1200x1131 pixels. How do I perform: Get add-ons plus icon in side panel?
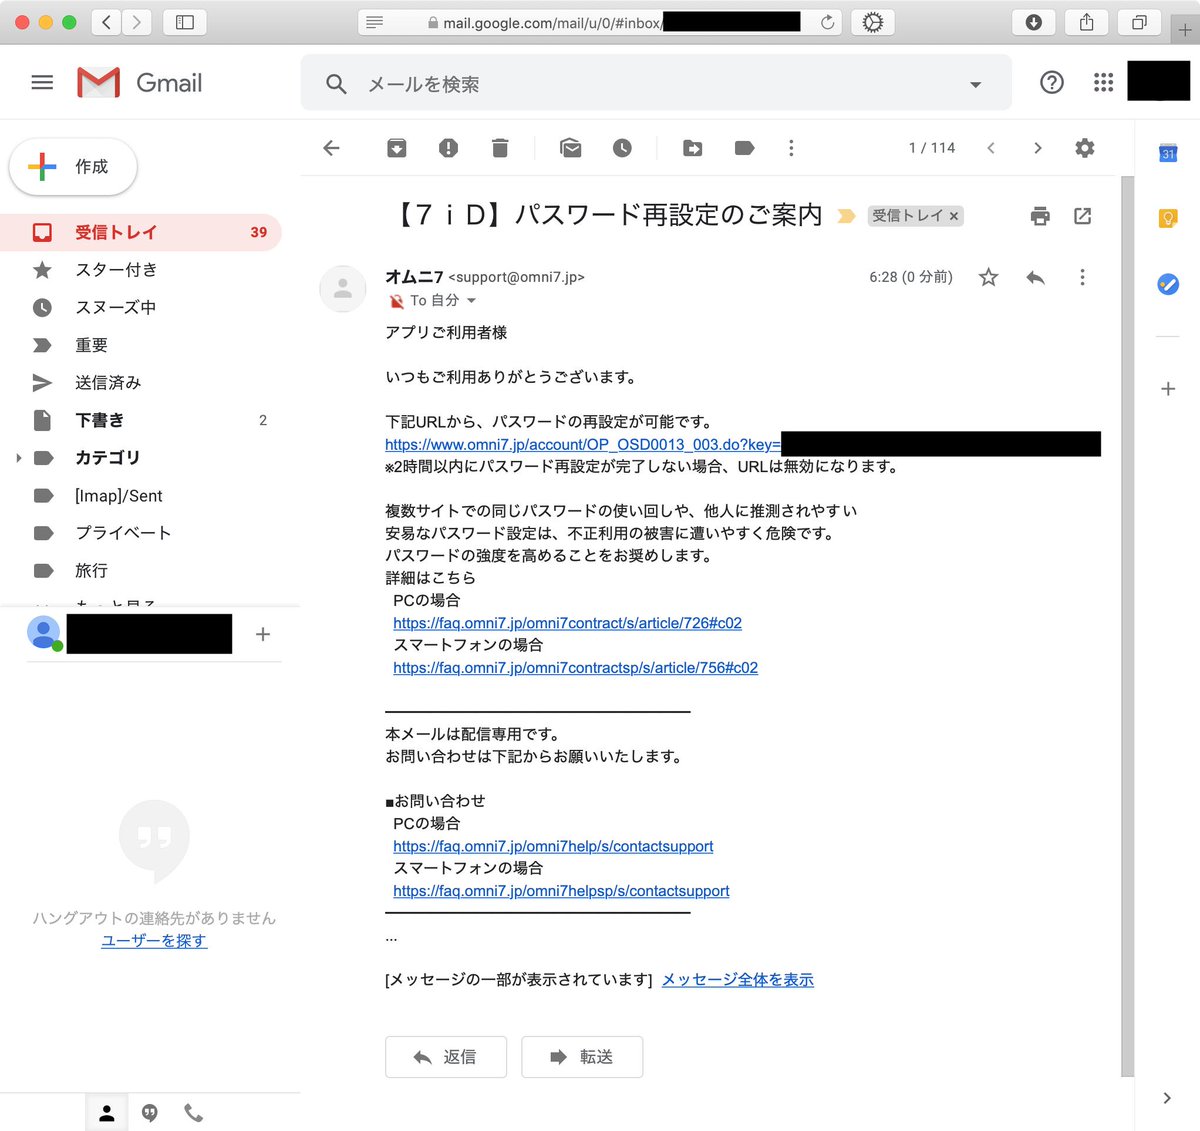point(1168,389)
